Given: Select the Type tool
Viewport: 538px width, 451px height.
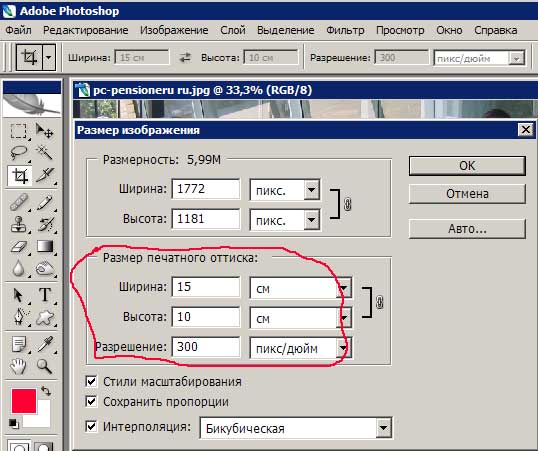Looking at the screenshot, I should tap(45, 295).
